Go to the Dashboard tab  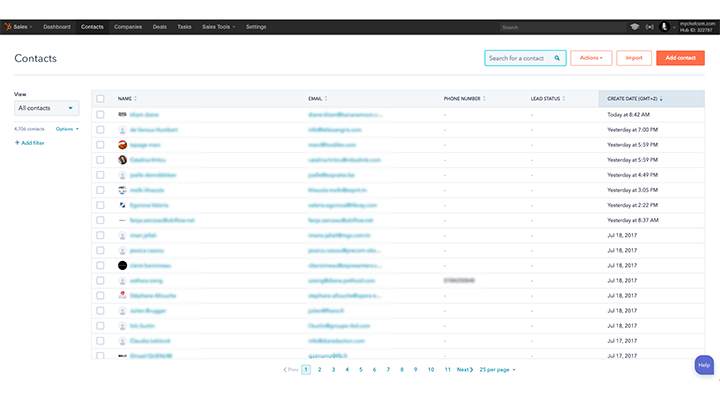click(57, 27)
